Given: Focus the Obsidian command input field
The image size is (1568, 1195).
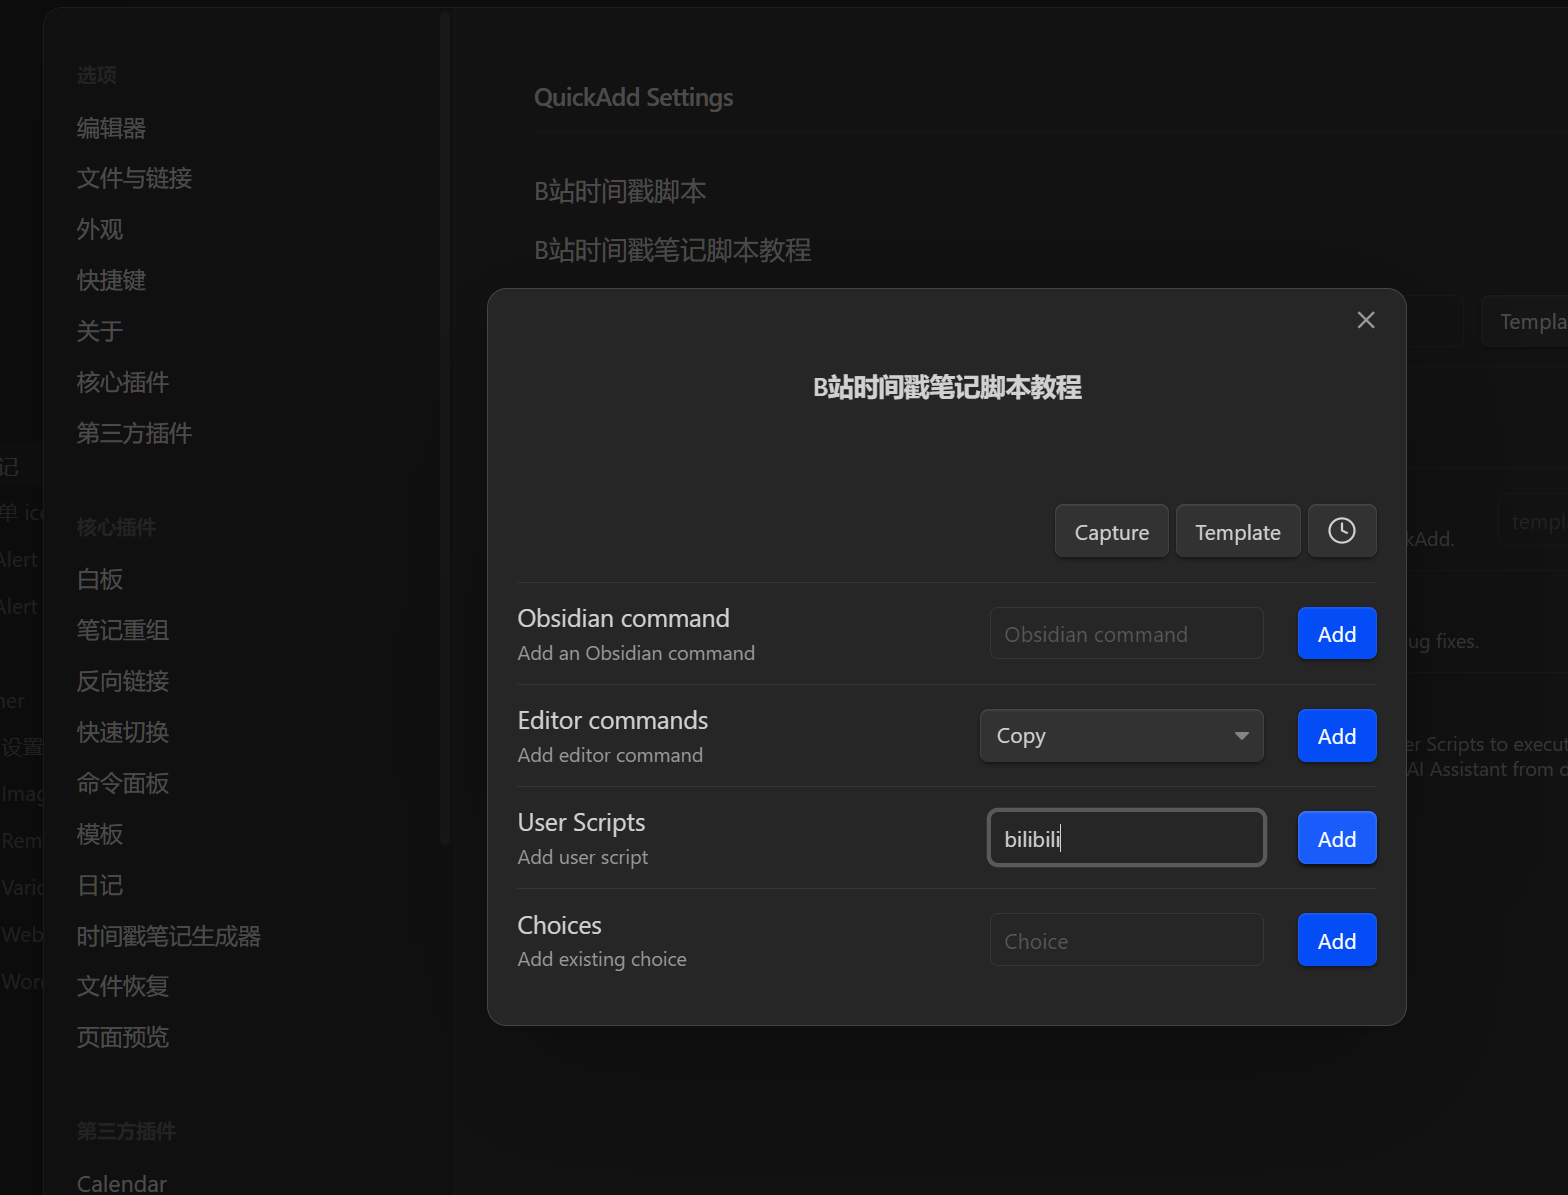Looking at the screenshot, I should (1126, 634).
